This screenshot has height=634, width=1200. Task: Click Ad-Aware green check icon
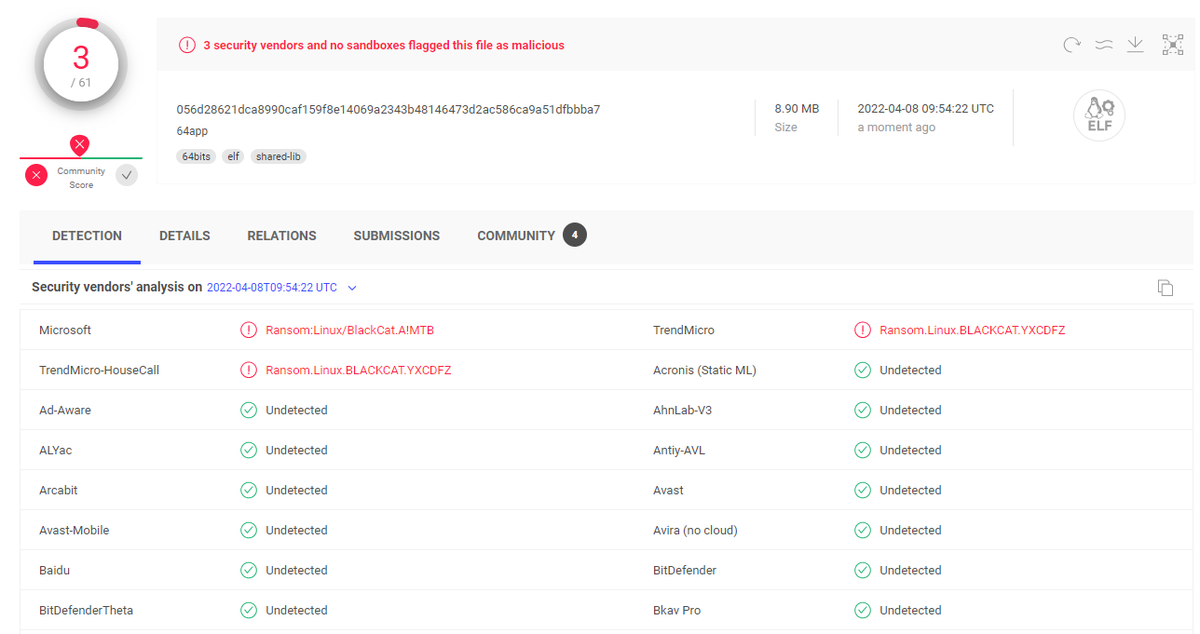(248, 410)
